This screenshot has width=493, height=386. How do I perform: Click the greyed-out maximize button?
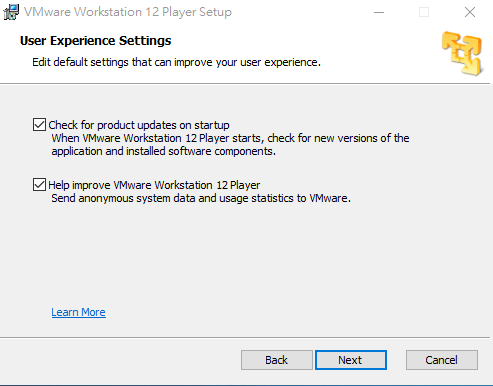click(x=424, y=12)
